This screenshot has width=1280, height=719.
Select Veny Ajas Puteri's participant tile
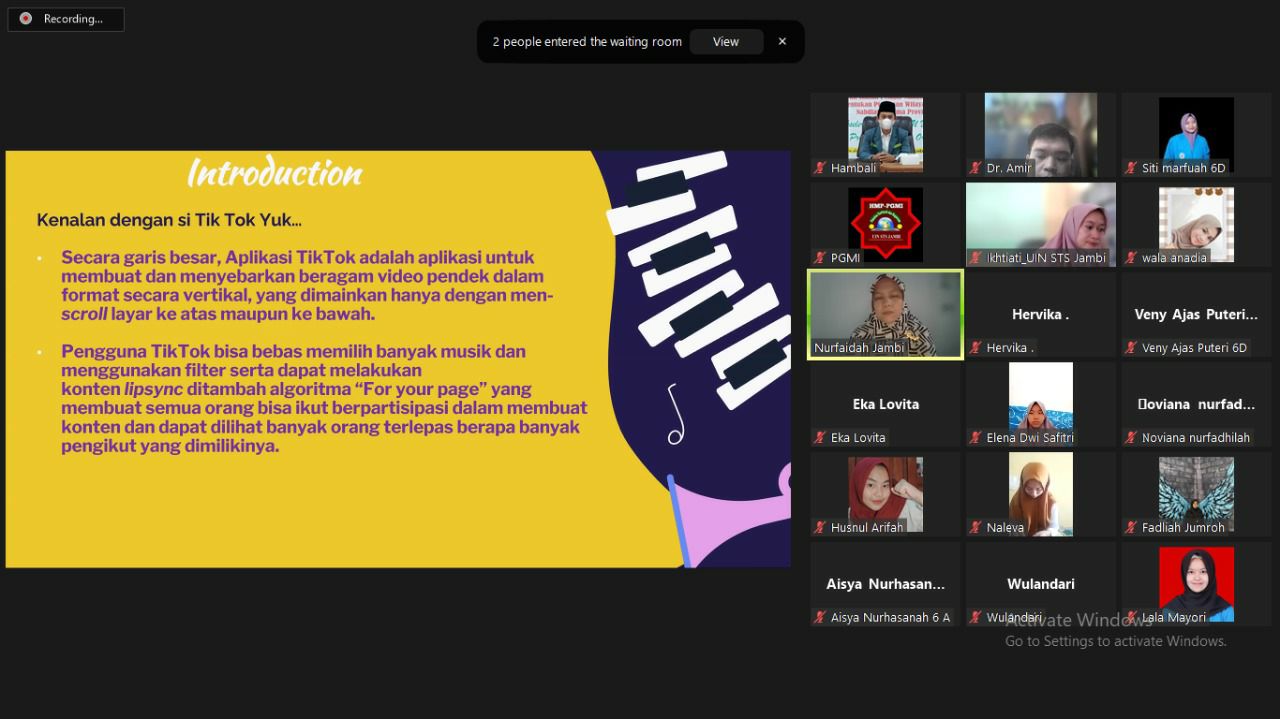click(1196, 315)
